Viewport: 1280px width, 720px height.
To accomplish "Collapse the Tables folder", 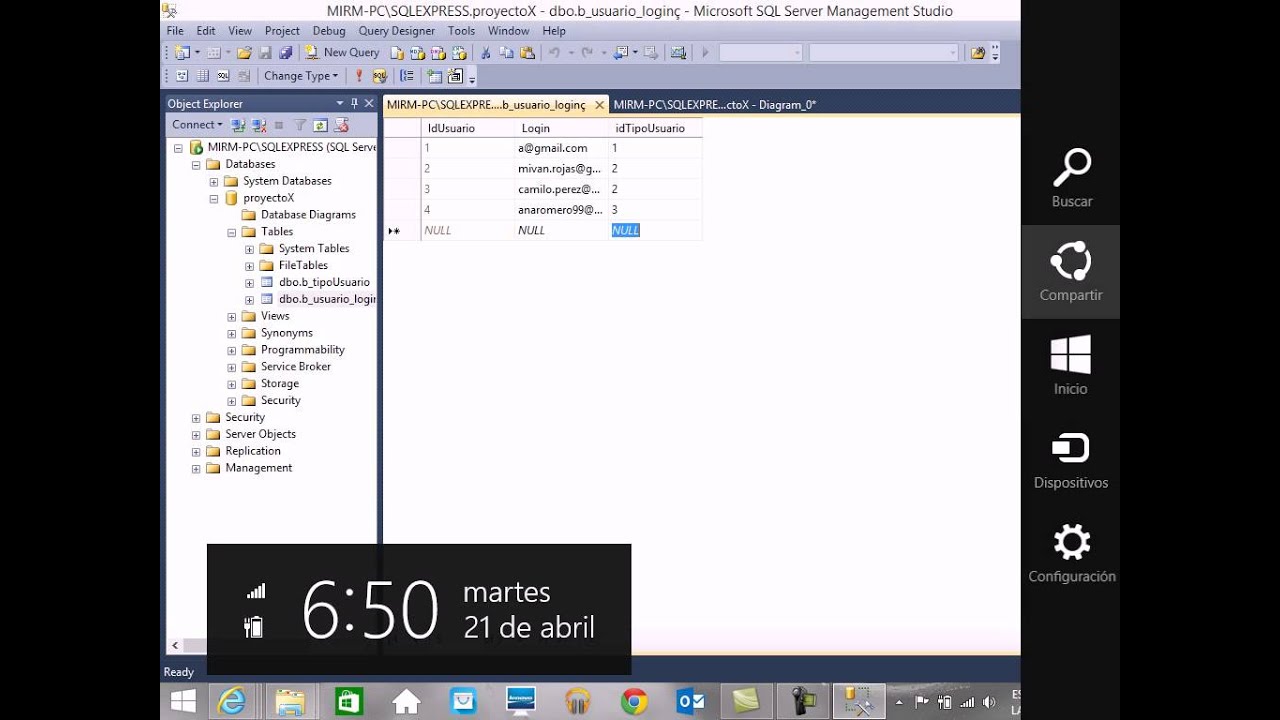I will (232, 232).
